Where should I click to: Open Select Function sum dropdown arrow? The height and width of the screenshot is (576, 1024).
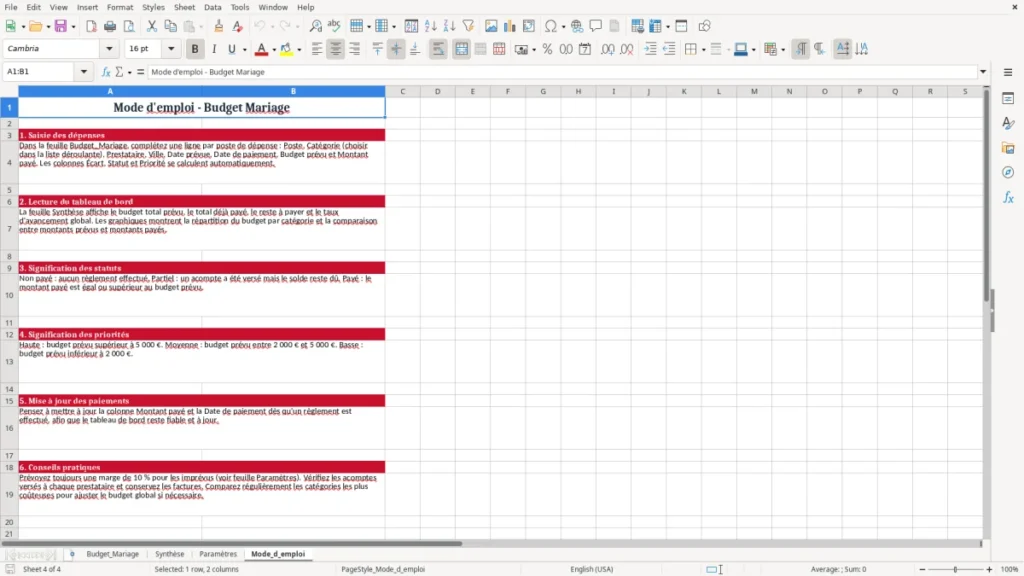(x=129, y=72)
